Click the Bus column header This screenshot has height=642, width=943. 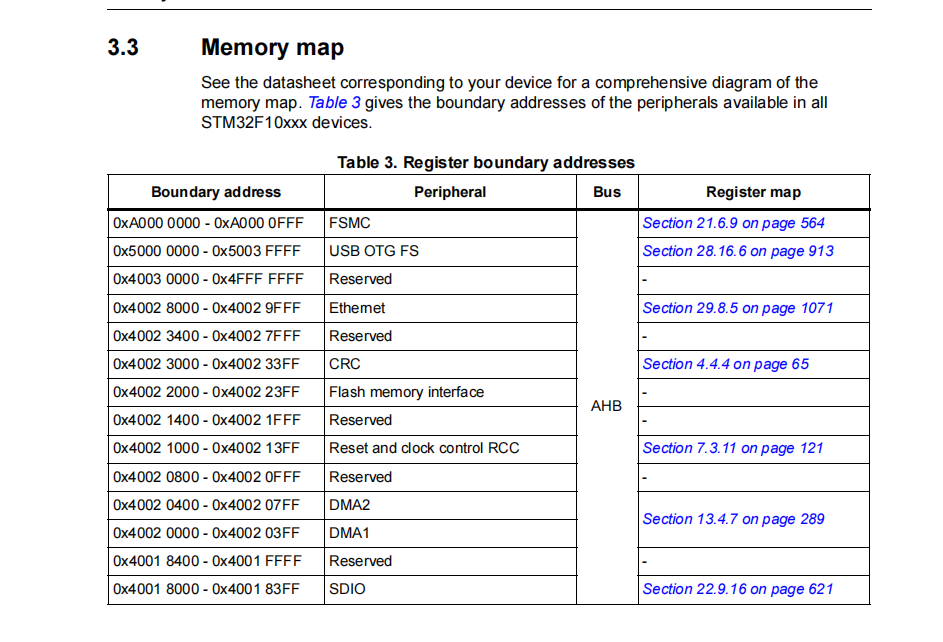click(x=607, y=192)
